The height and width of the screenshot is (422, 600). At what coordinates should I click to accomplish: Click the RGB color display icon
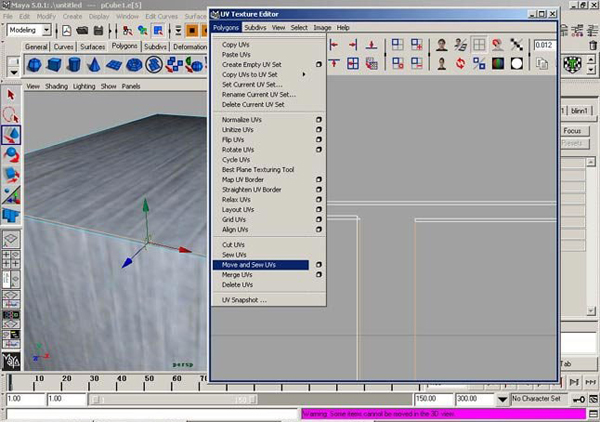498,64
